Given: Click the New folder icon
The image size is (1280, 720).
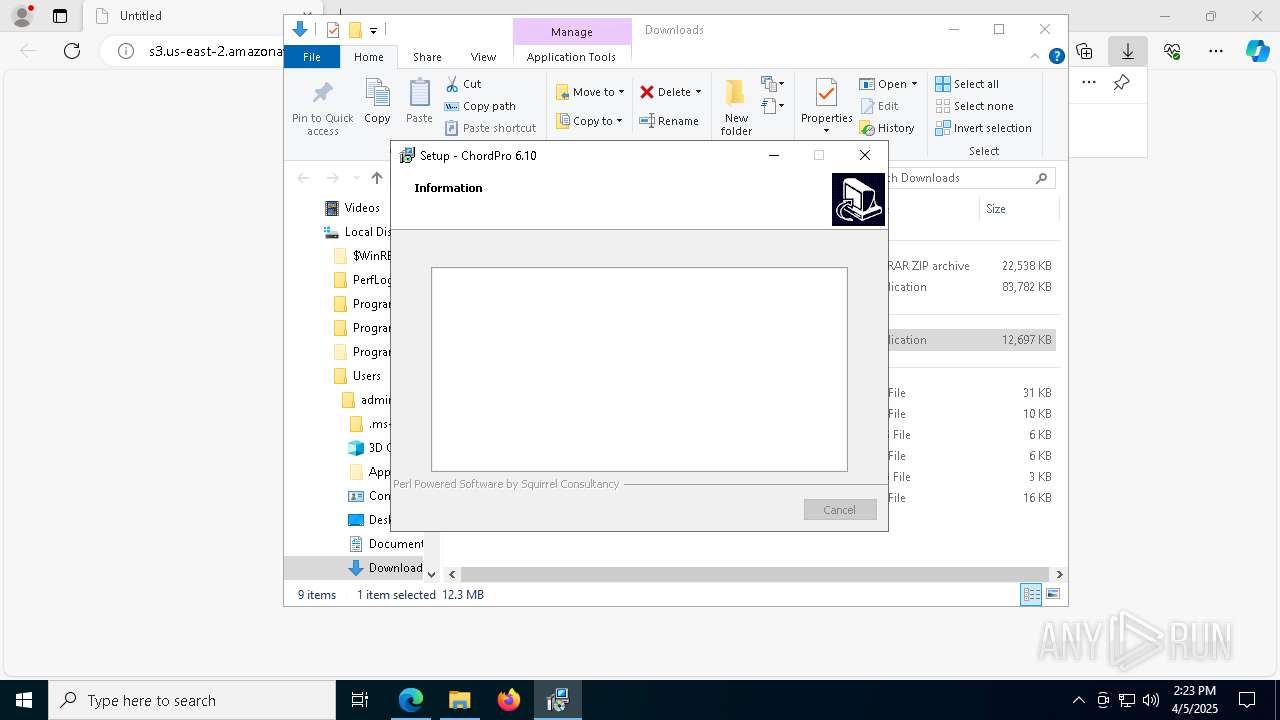Looking at the screenshot, I should click(x=735, y=93).
